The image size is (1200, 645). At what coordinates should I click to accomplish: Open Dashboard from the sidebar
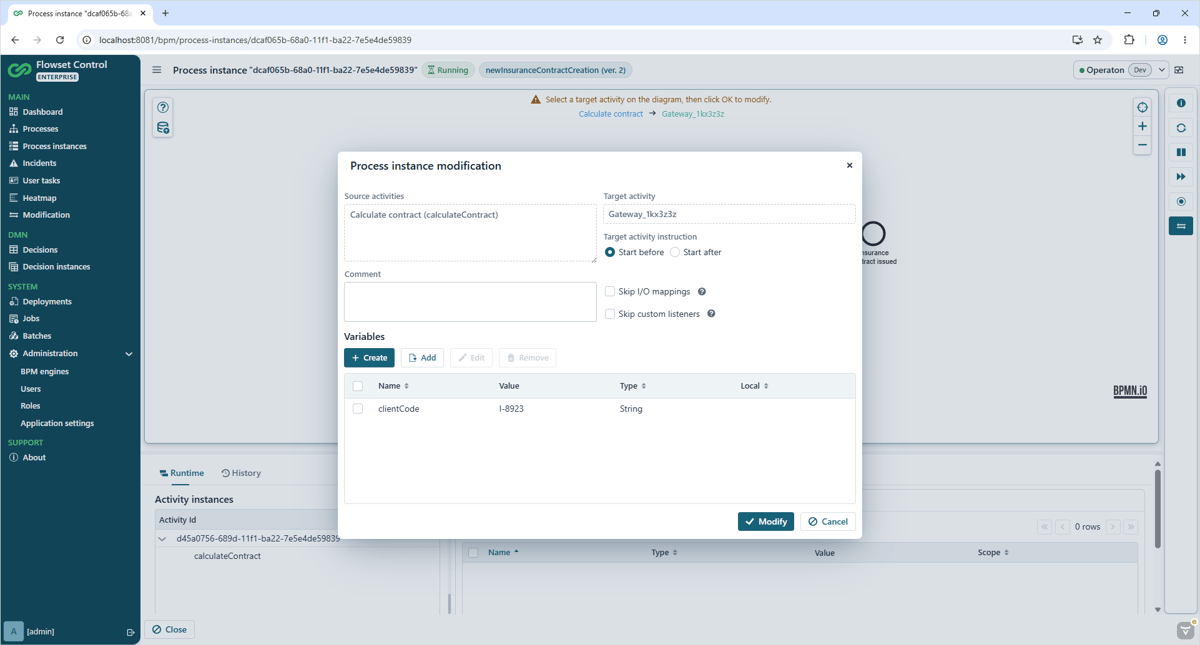click(x=42, y=112)
